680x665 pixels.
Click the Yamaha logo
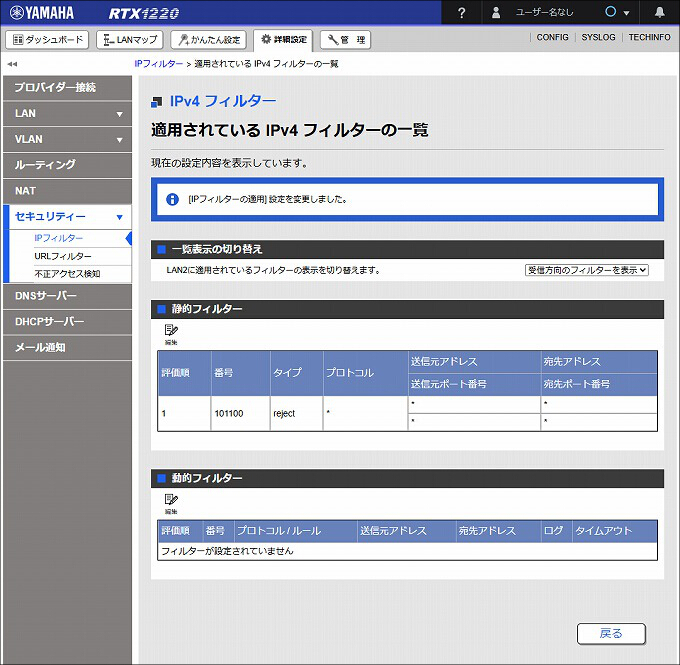tap(42, 13)
